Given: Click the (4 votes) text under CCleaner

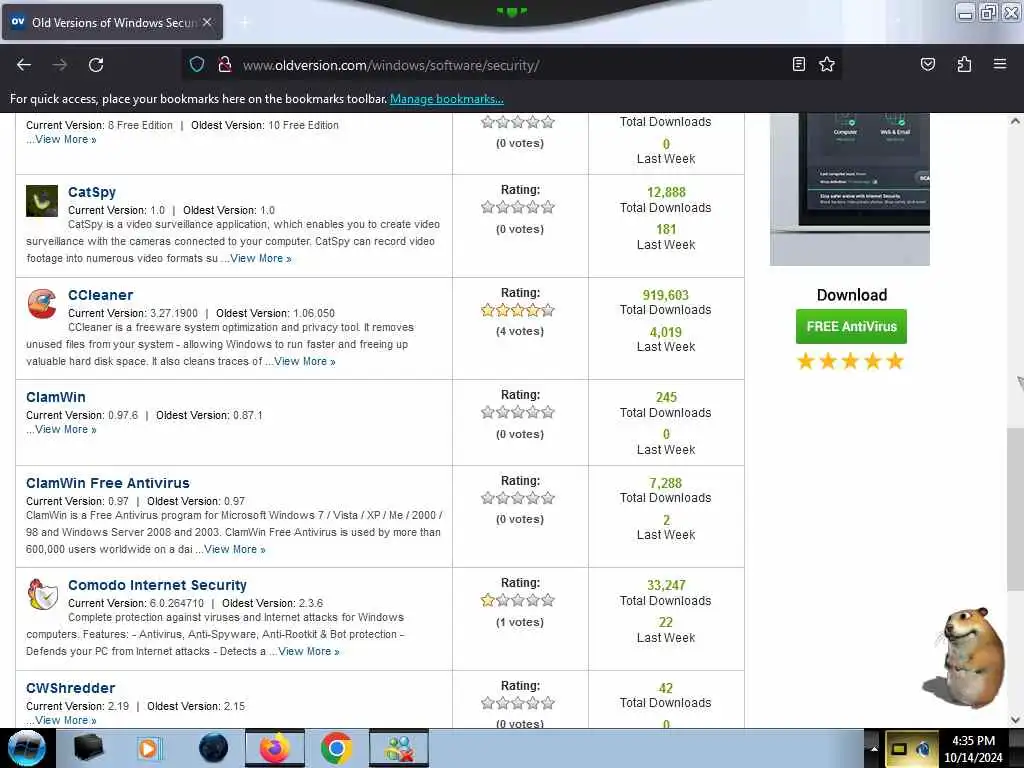Looking at the screenshot, I should pos(520,332).
